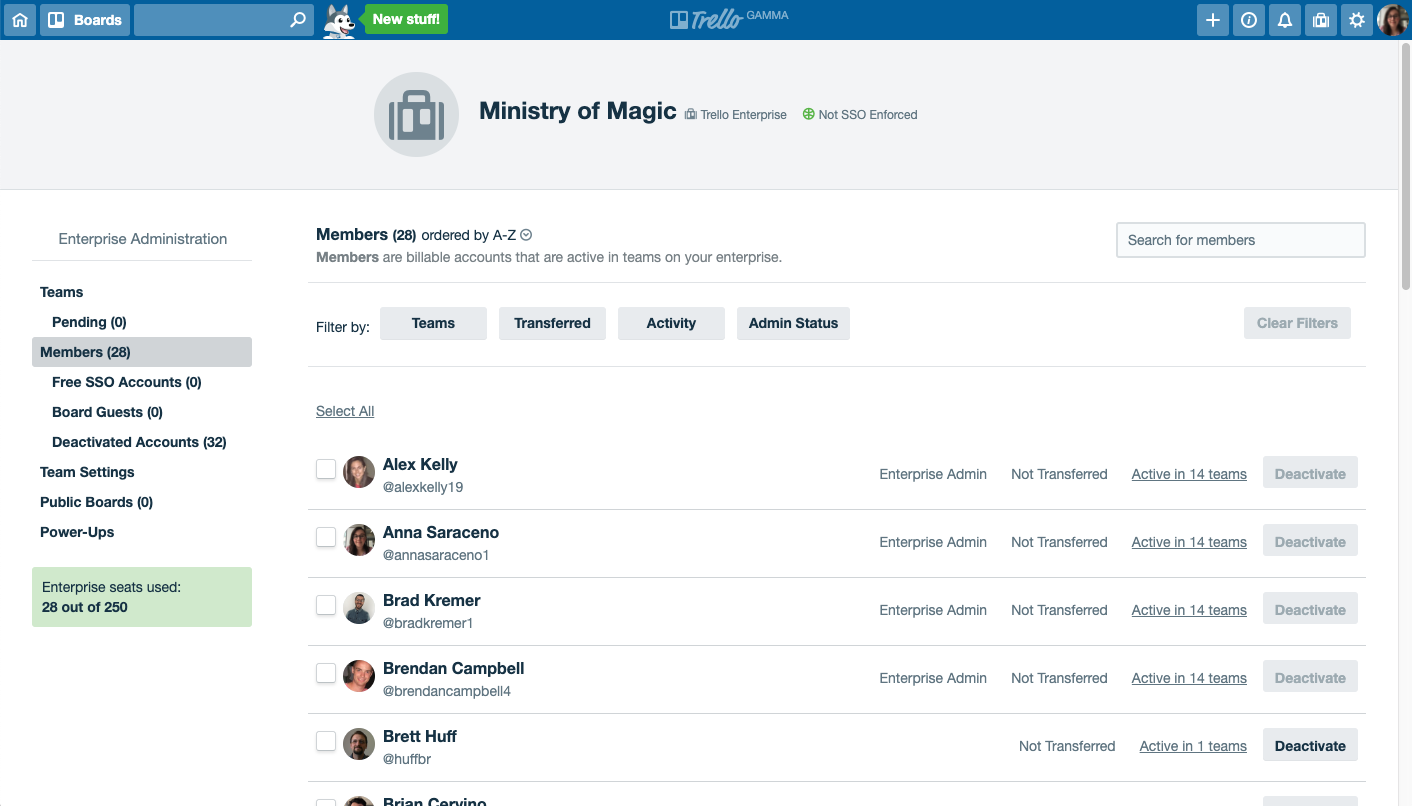Select Anna Saraceno's checkbox
The image size is (1412, 806).
pyautogui.click(x=326, y=537)
